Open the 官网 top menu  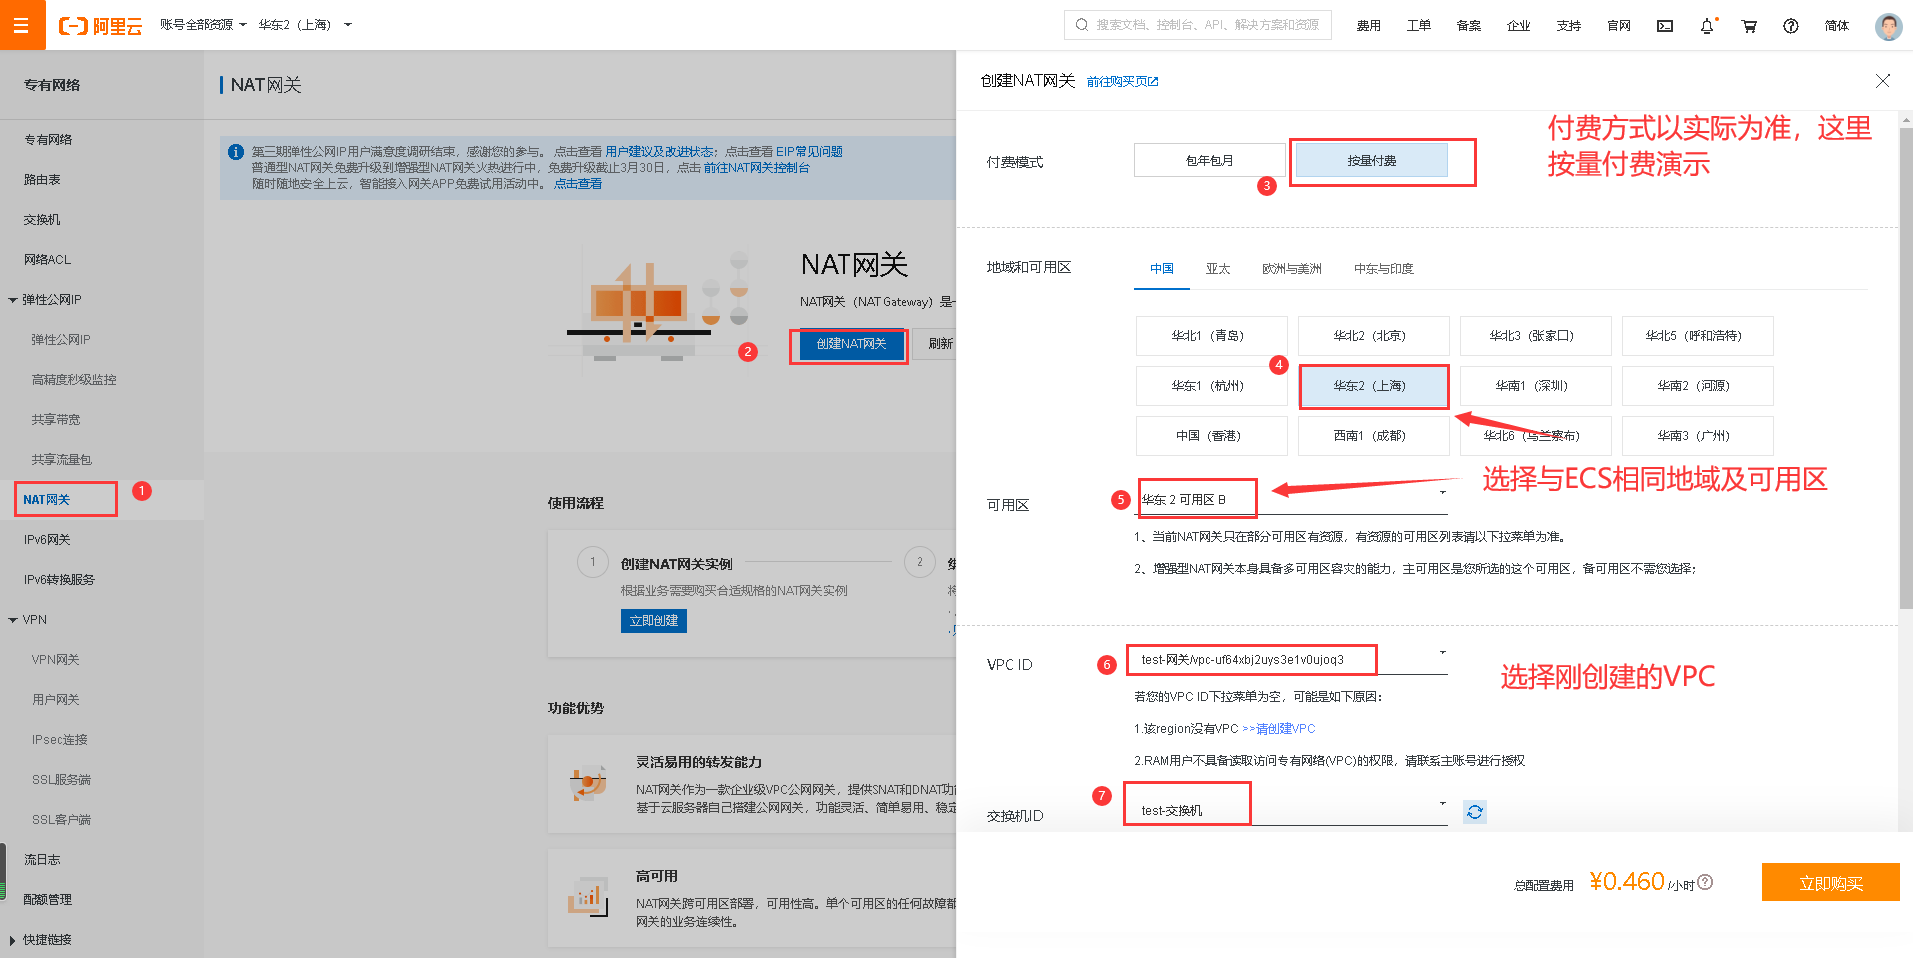click(x=1619, y=26)
